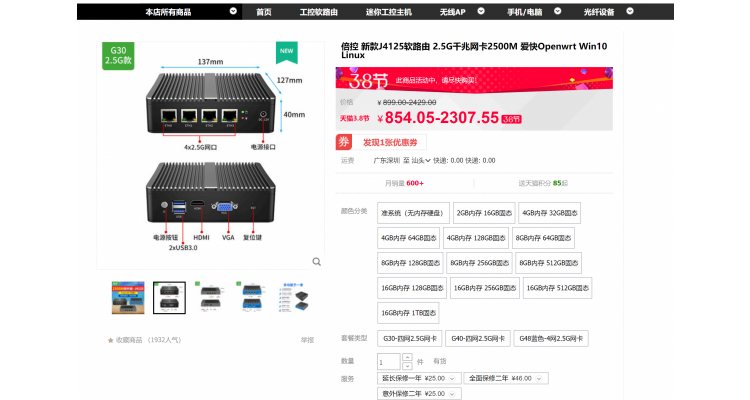
Task: Select package G30-四网2.5G网卡
Action: (410, 338)
